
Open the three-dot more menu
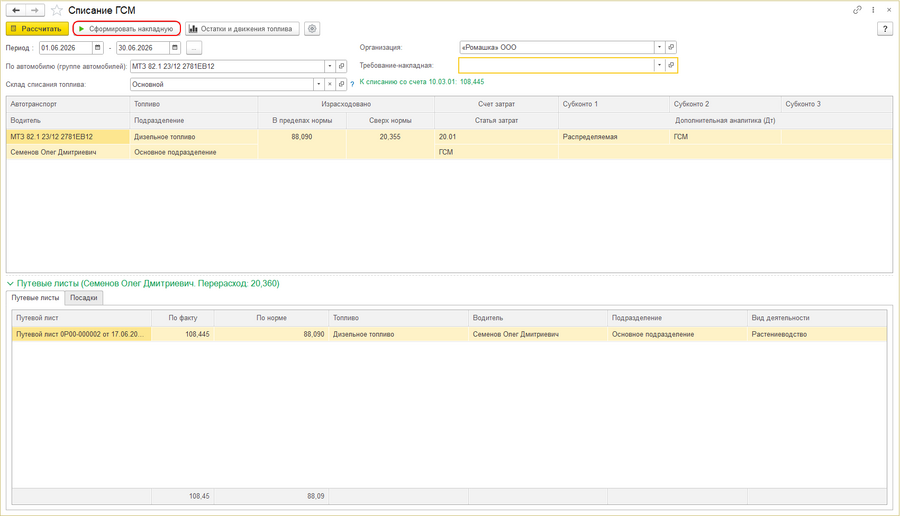click(x=873, y=10)
